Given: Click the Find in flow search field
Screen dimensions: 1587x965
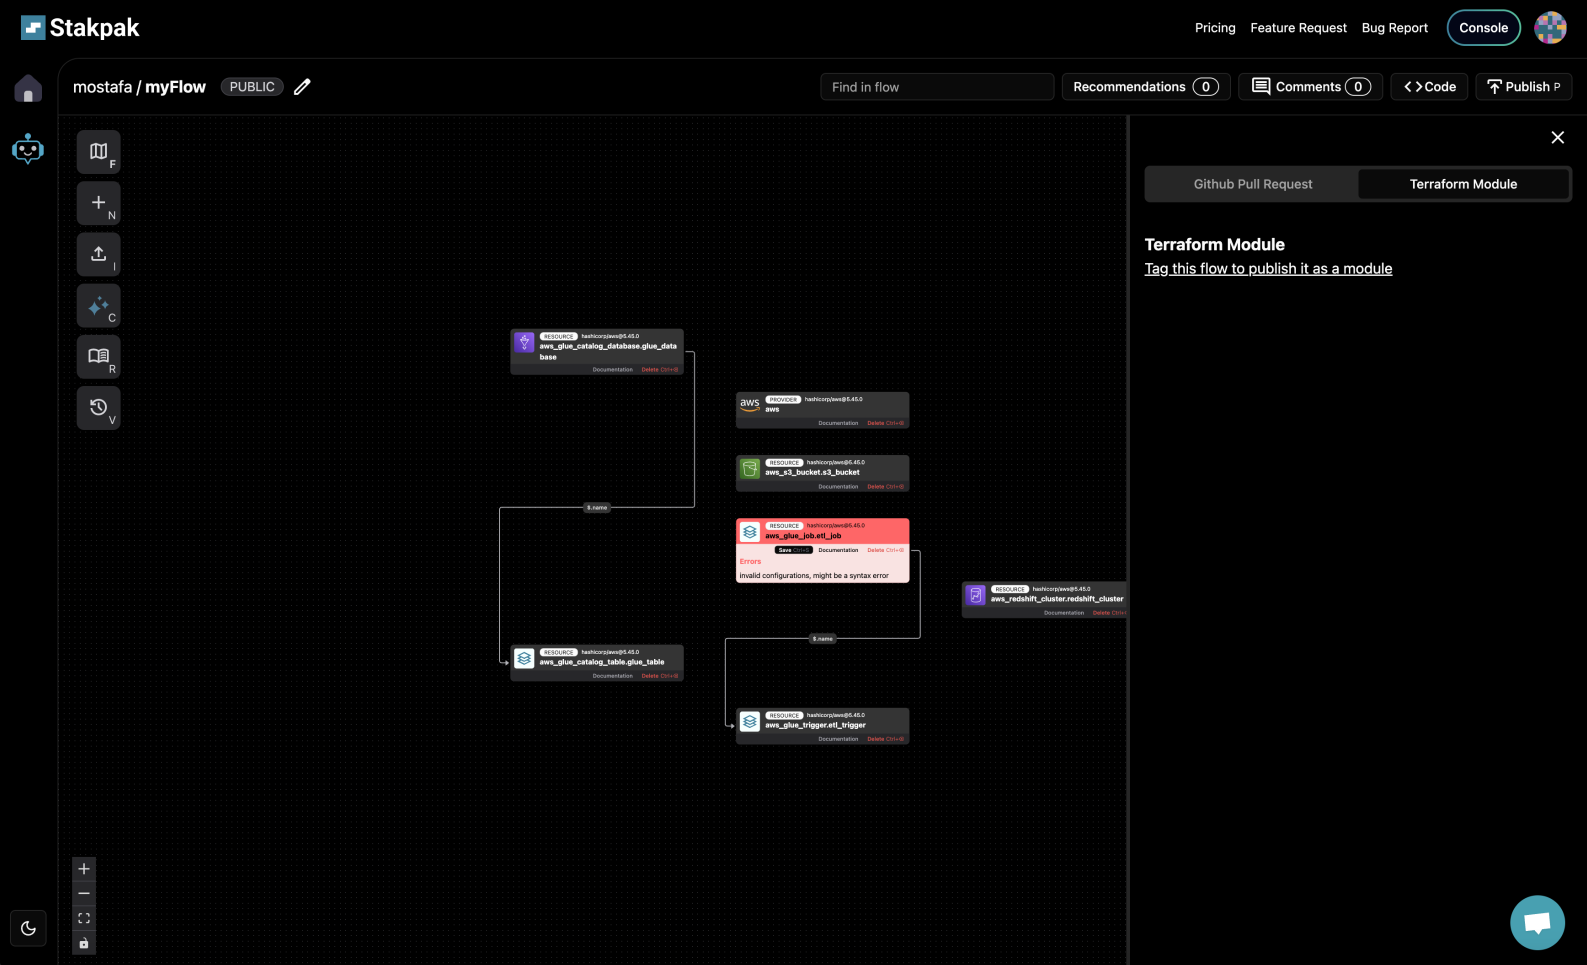Looking at the screenshot, I should [x=936, y=87].
